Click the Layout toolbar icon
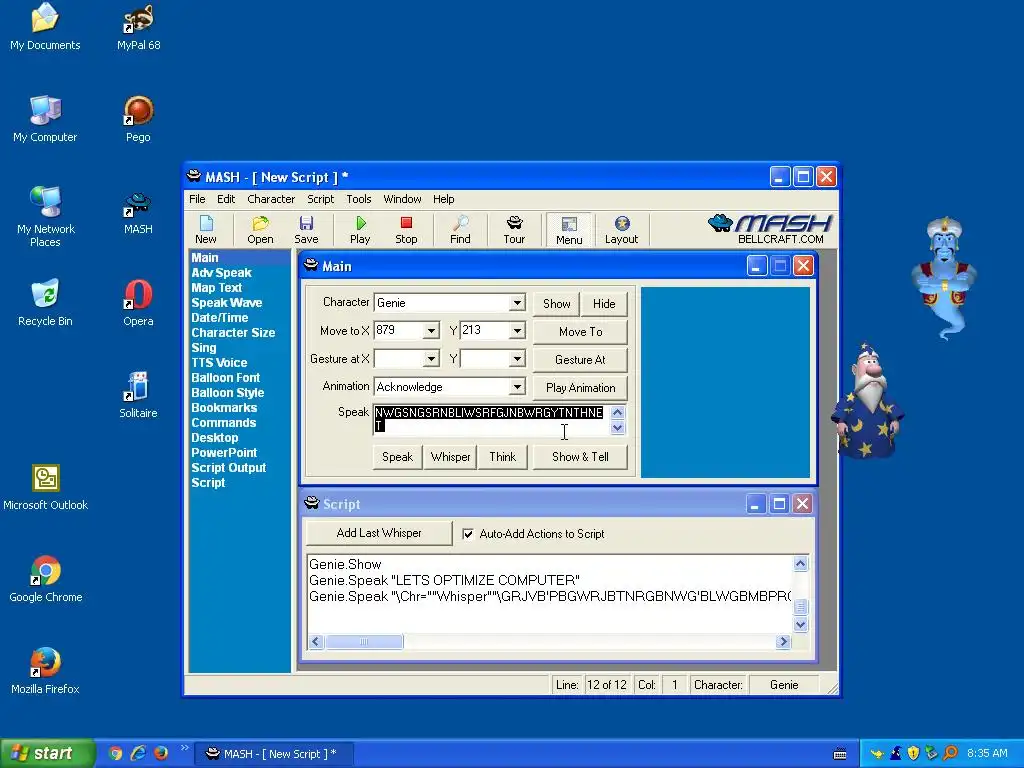The width and height of the screenshot is (1024, 768). click(621, 230)
